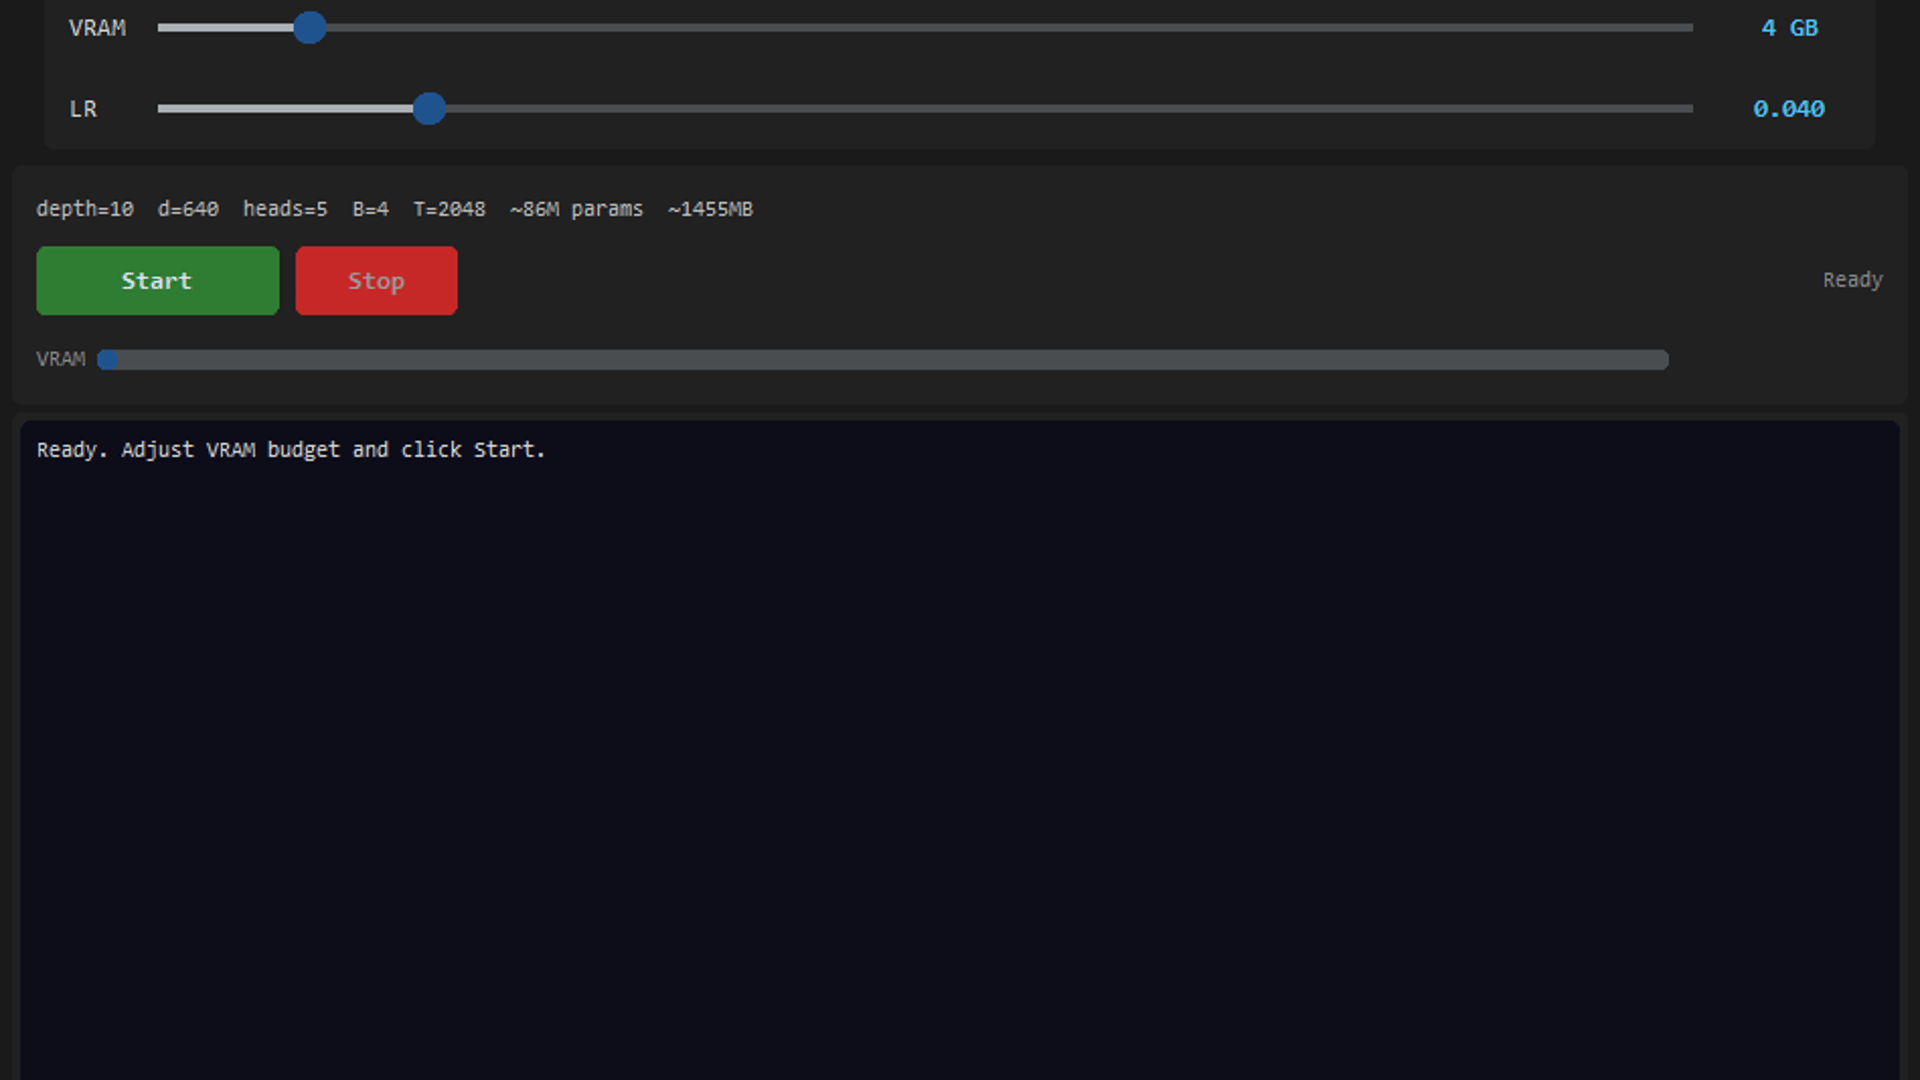Click the 4 GB VRAM value readout

pyautogui.click(x=1789, y=28)
